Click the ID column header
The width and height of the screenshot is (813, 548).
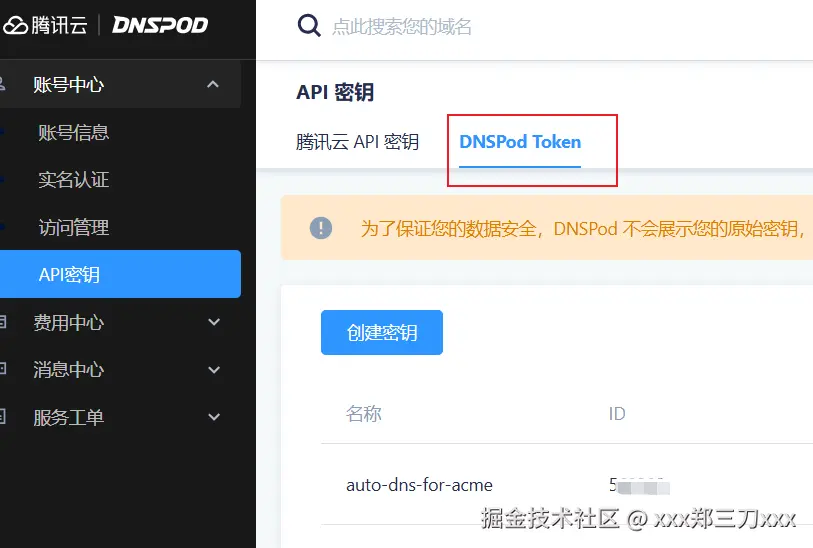pos(617,414)
